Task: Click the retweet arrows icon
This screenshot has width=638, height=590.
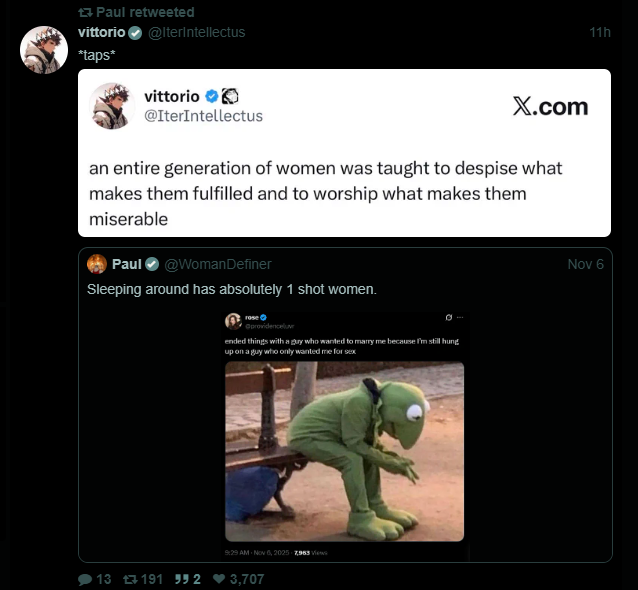Action: click(x=130, y=579)
